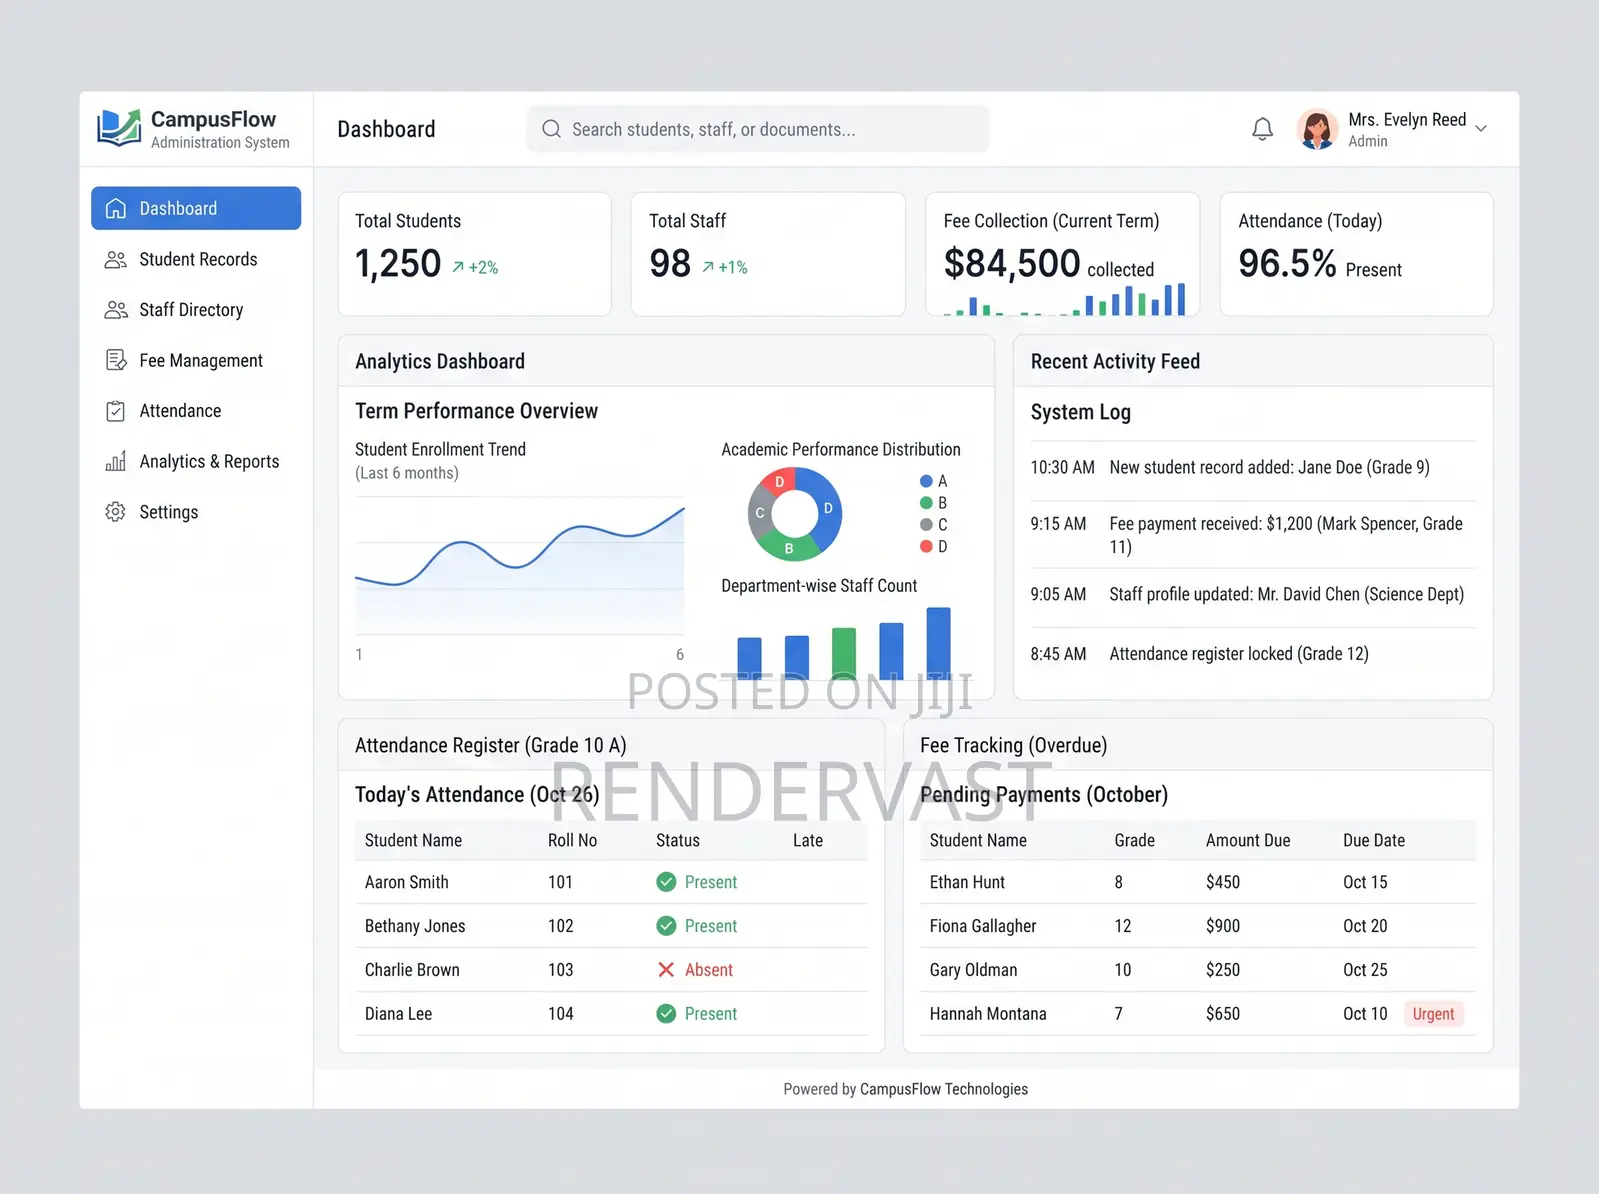Click roll number 102 cell
This screenshot has height=1194, width=1599.
561,926
